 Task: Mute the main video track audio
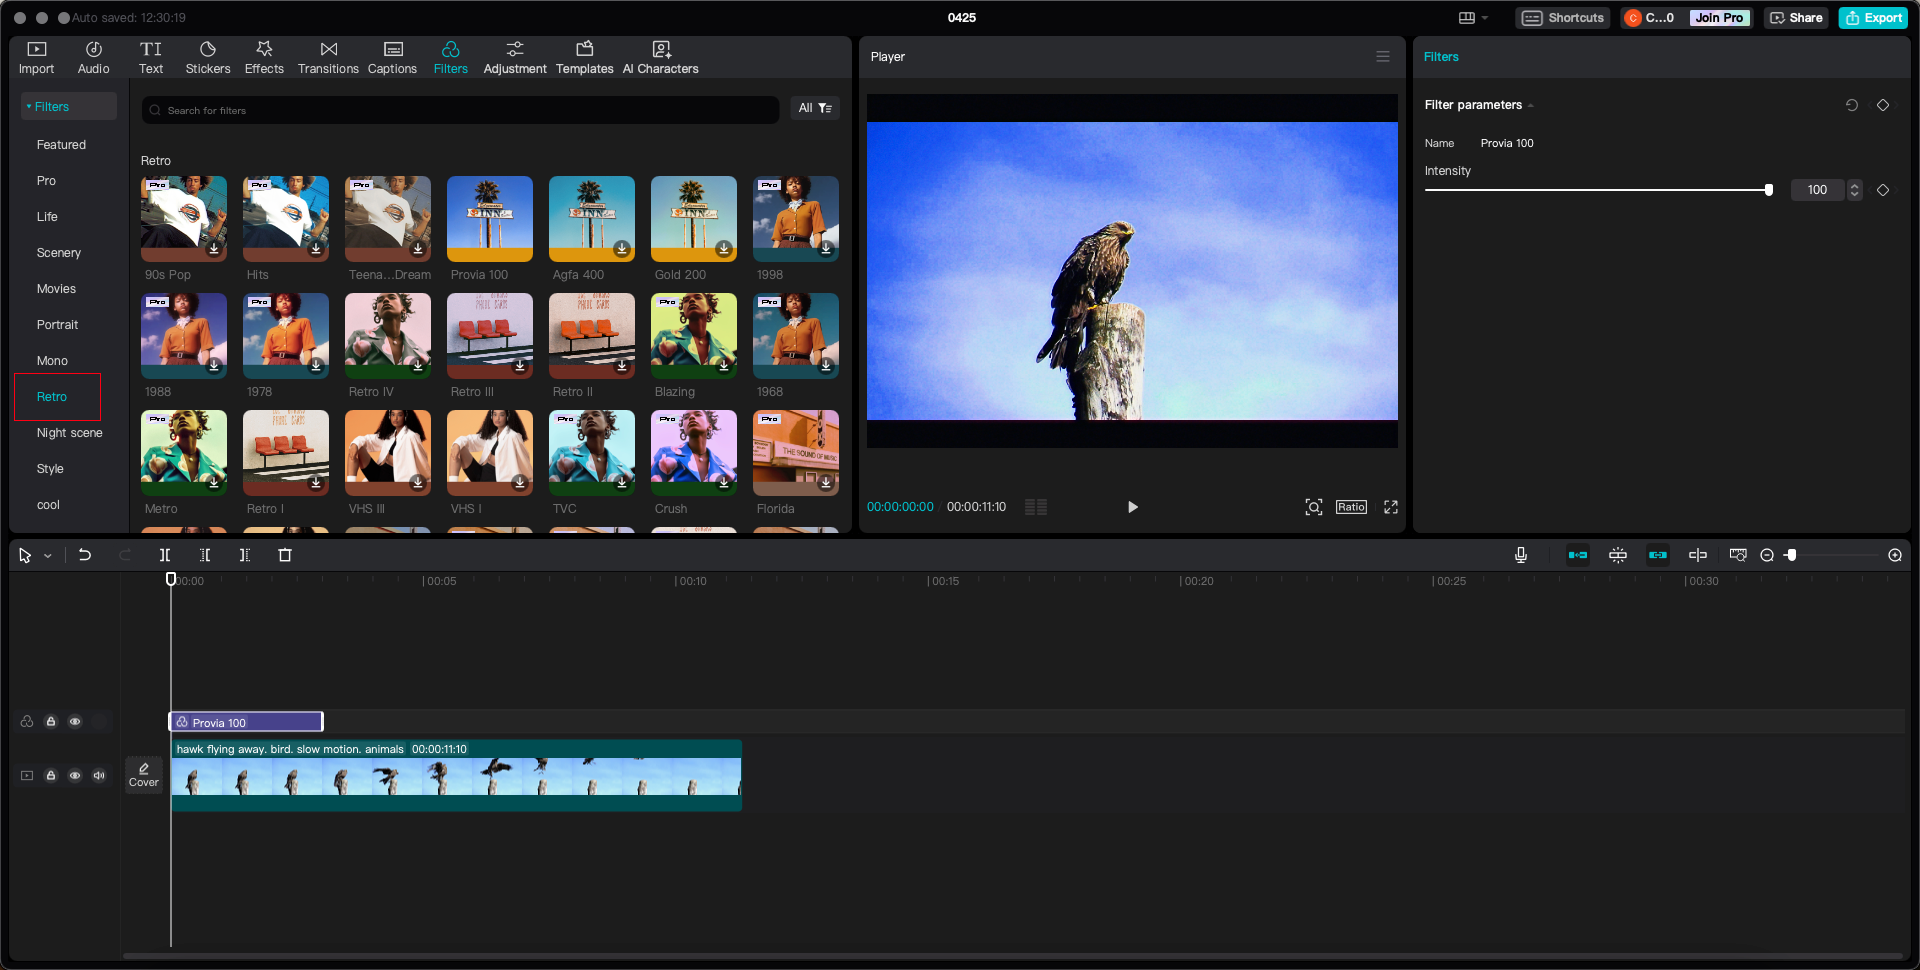pos(99,776)
